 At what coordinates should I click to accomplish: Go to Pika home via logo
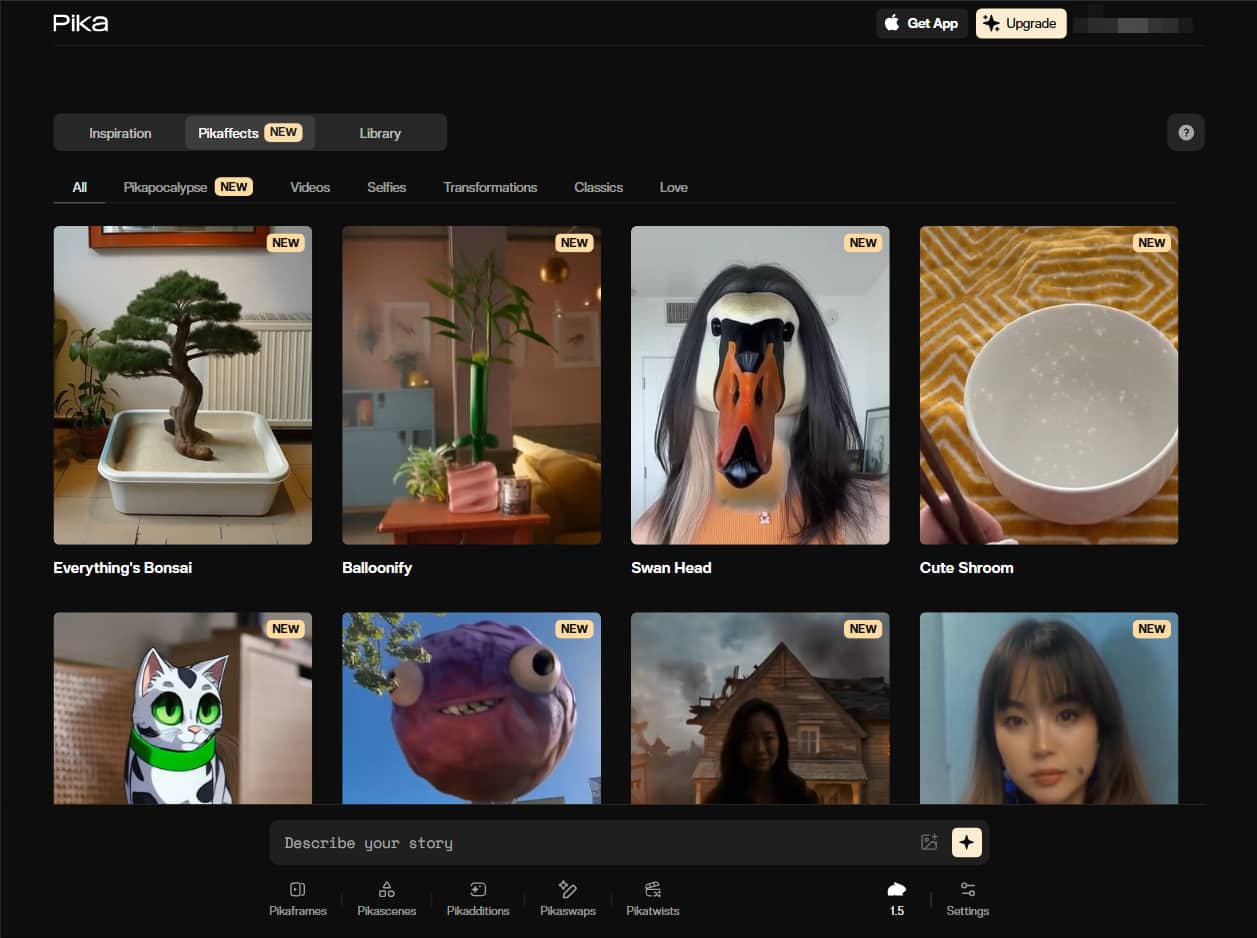pyautogui.click(x=81, y=23)
